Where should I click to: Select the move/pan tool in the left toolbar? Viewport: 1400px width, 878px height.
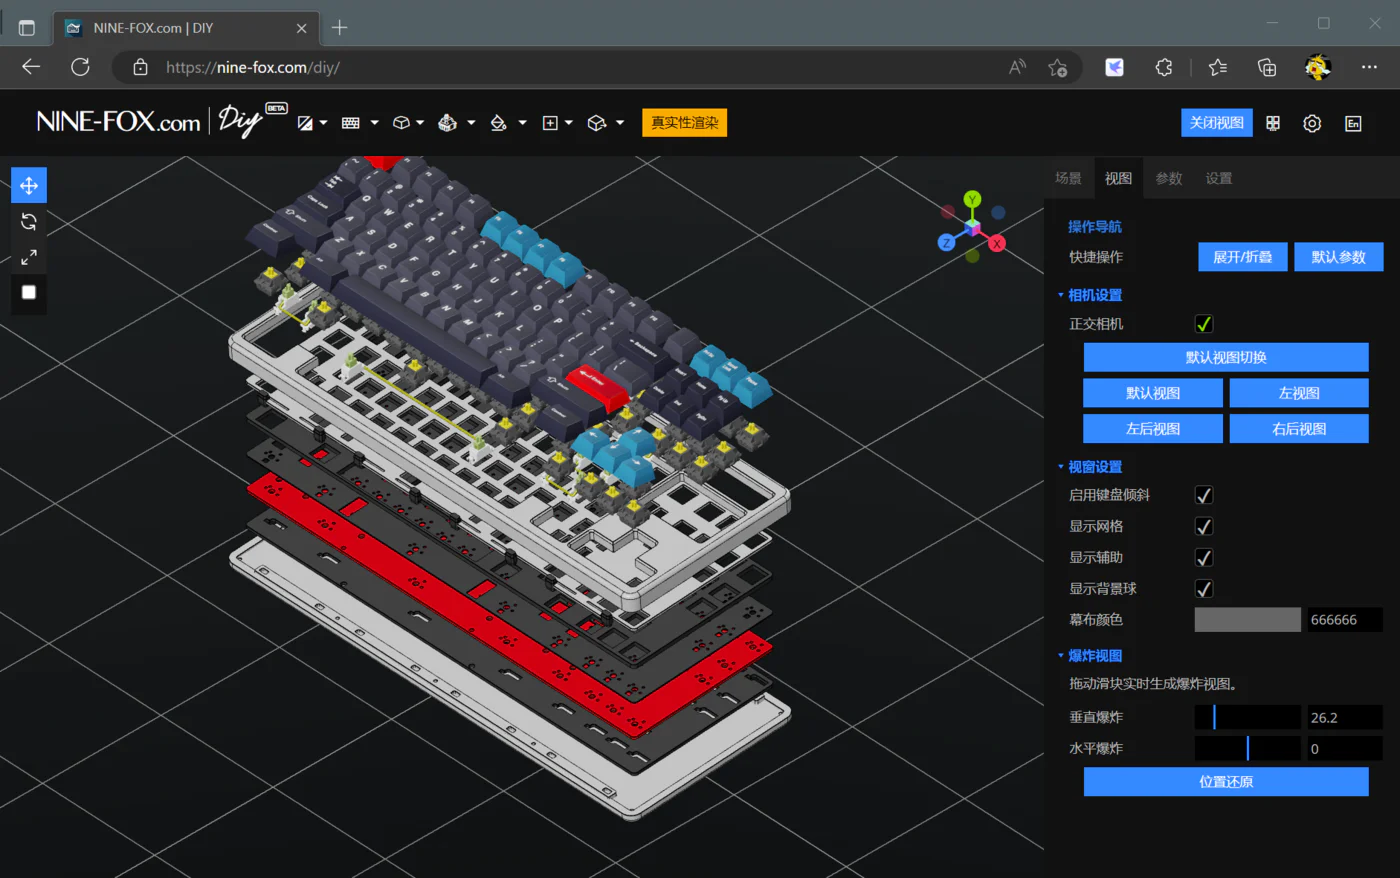[29, 185]
